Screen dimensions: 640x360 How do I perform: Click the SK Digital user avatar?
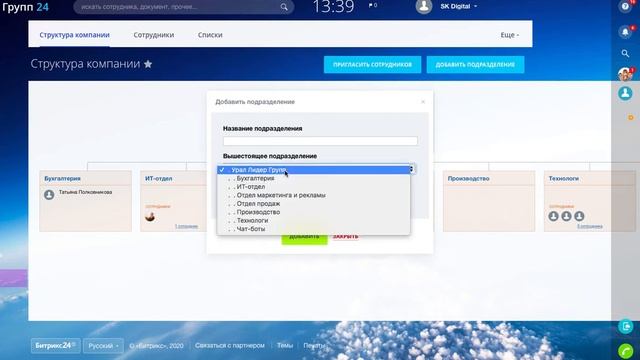tap(424, 6)
